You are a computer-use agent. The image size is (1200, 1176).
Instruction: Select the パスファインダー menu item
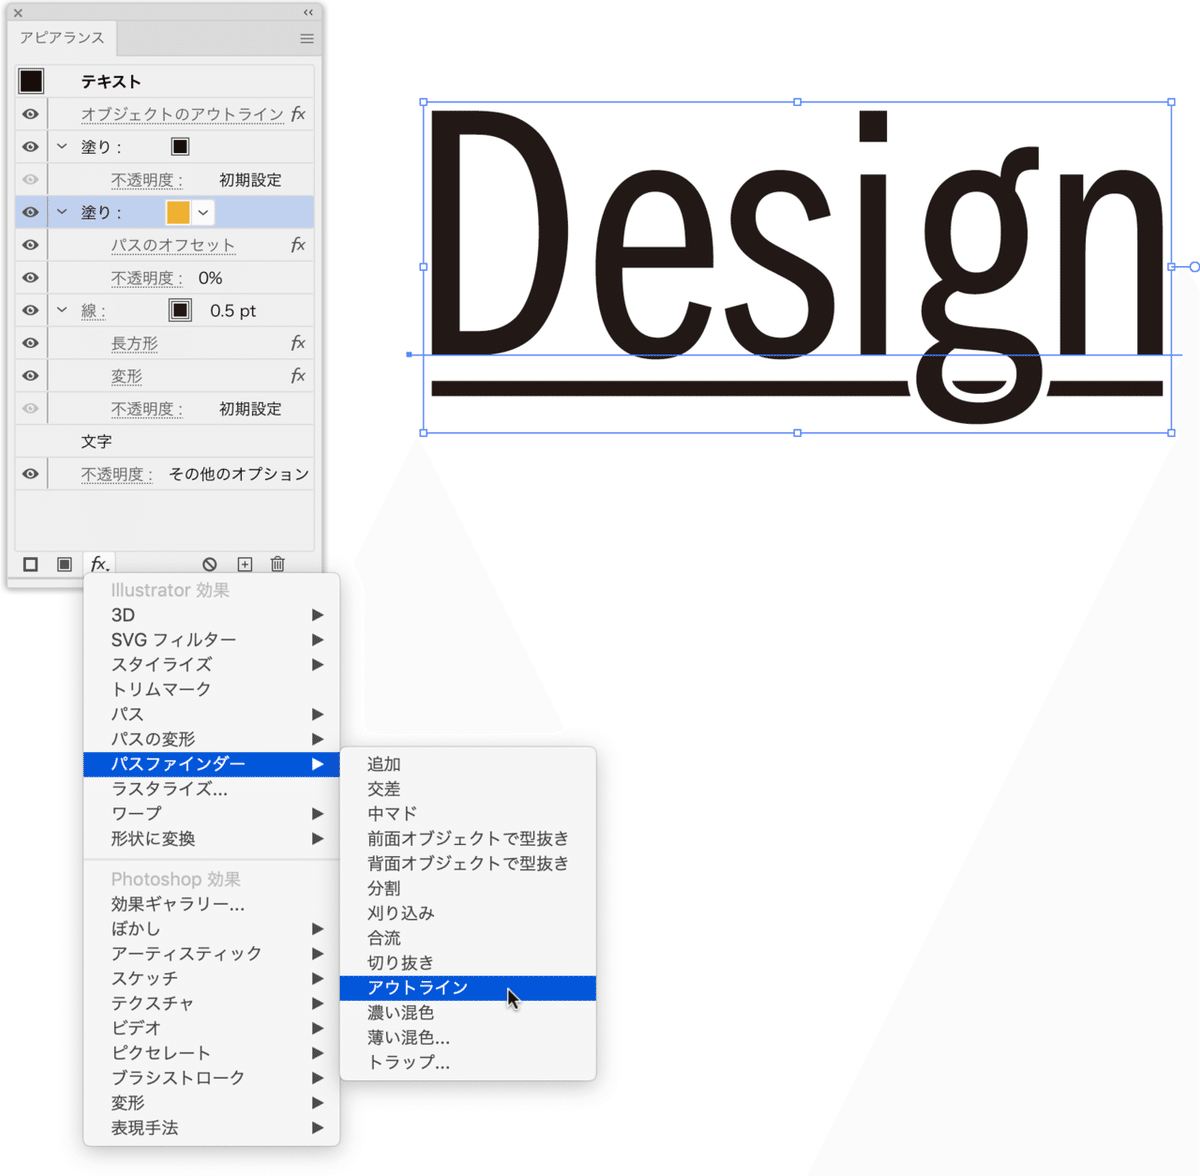tap(212, 764)
